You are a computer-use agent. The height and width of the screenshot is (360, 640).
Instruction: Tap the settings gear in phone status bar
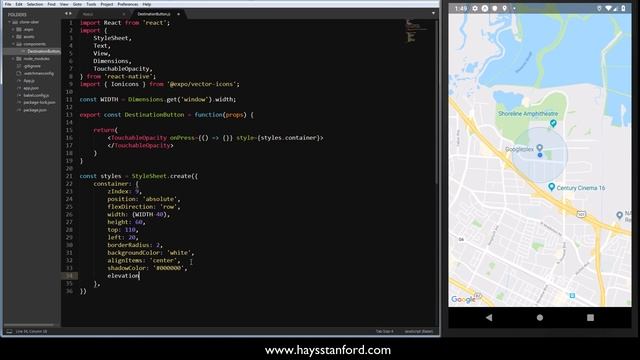(475, 8)
